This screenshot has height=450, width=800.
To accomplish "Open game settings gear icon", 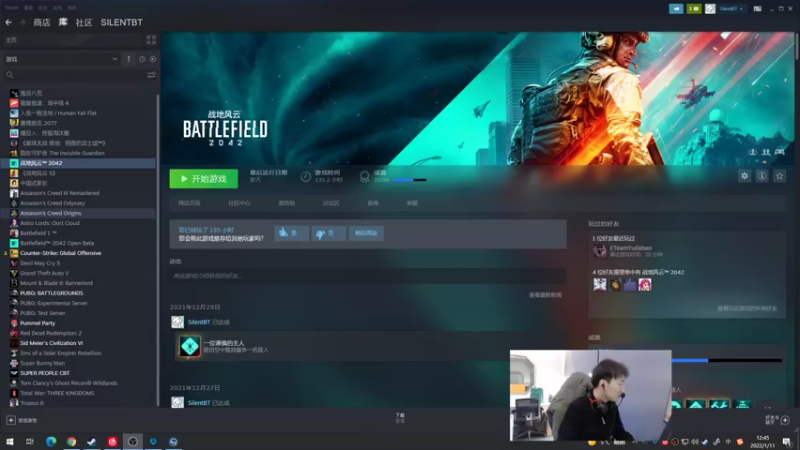I will tap(744, 176).
